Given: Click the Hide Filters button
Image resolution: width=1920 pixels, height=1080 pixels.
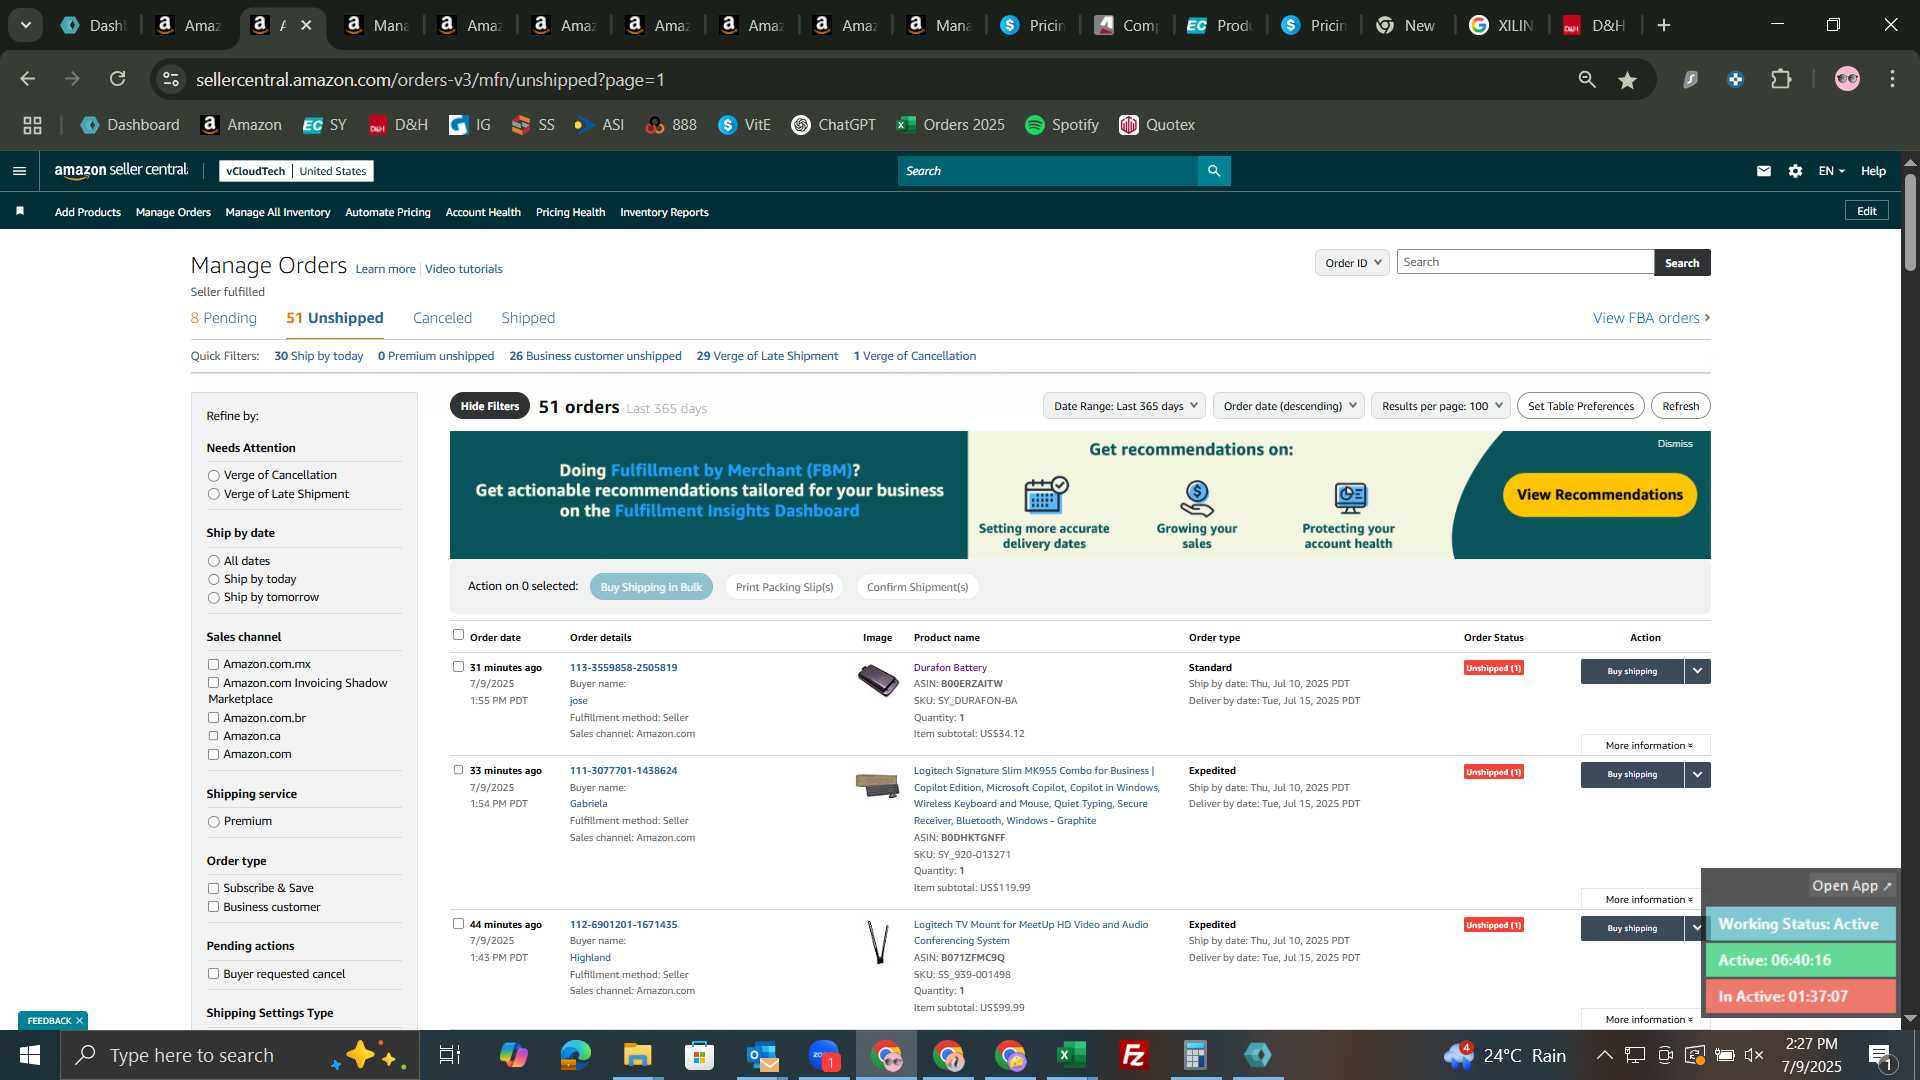Looking at the screenshot, I should click(x=490, y=406).
